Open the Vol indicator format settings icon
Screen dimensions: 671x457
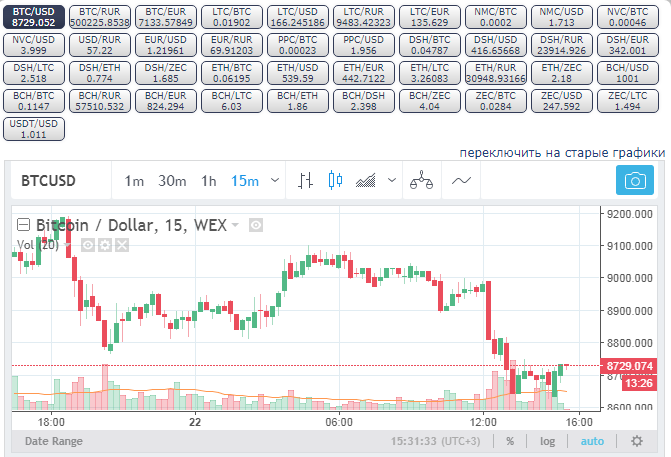[x=105, y=244]
